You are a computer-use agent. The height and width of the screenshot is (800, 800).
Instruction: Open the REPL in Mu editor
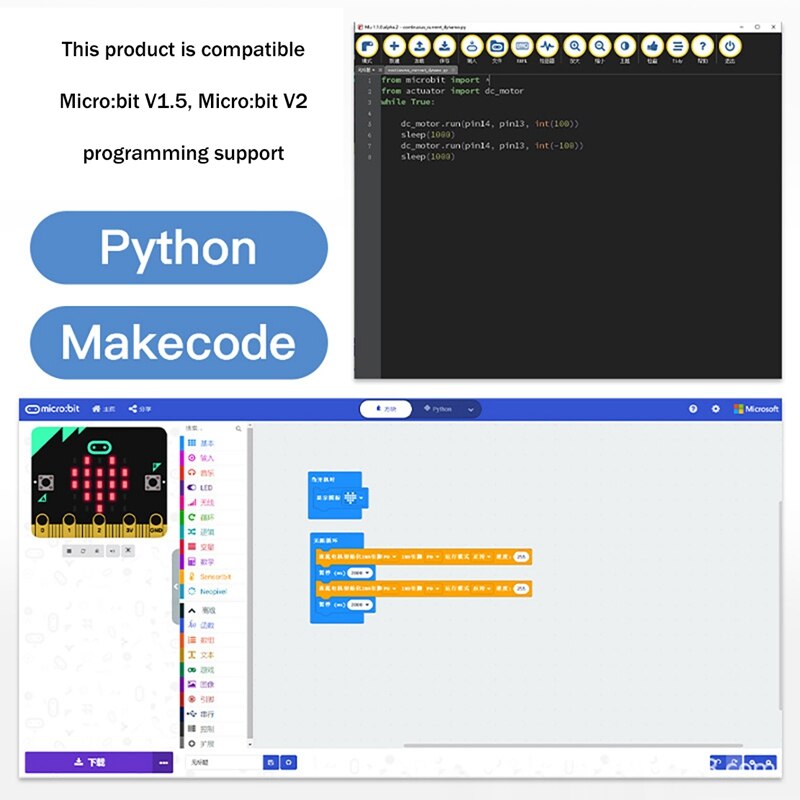(521, 47)
